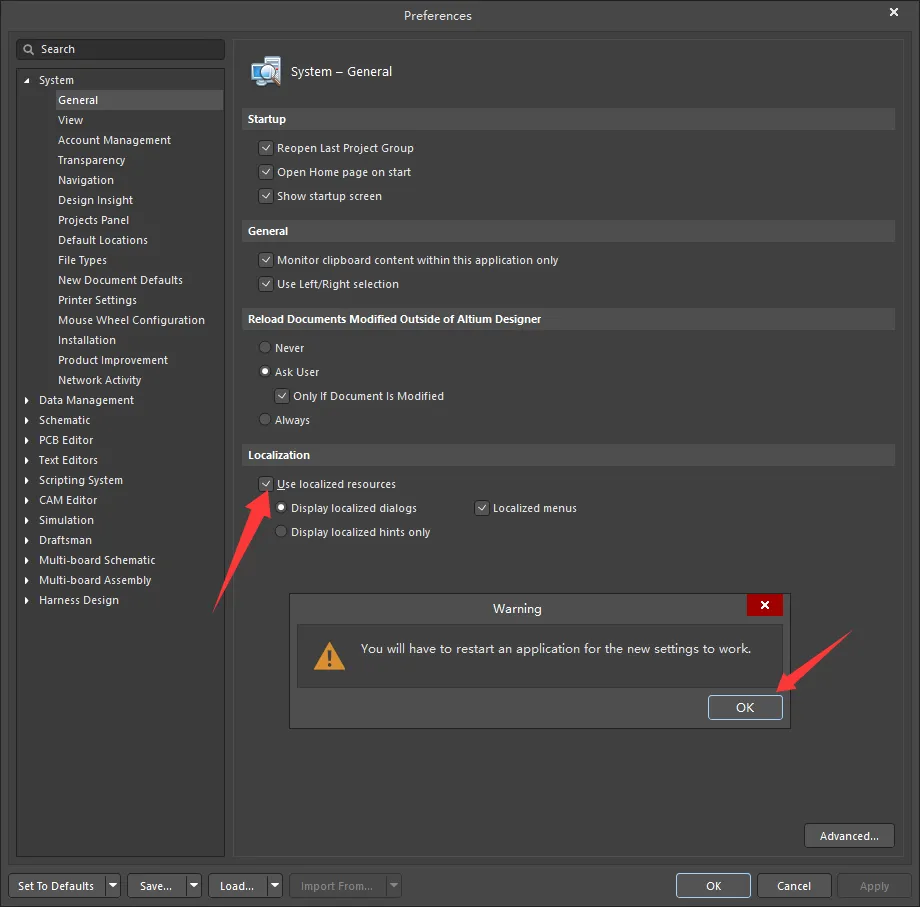Screen dimensions: 920x907
Task: Expand the Scripting System node
Action: (26, 480)
